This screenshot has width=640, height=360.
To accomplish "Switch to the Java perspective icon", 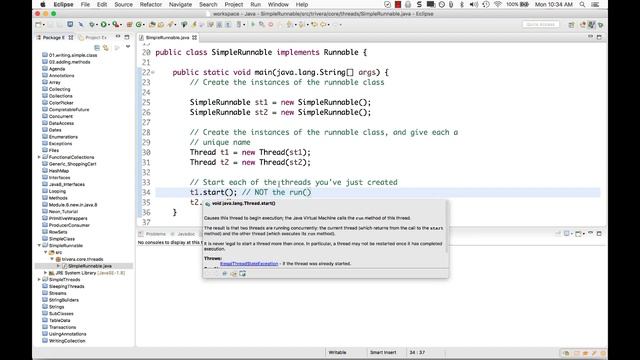I will point(591,25).
